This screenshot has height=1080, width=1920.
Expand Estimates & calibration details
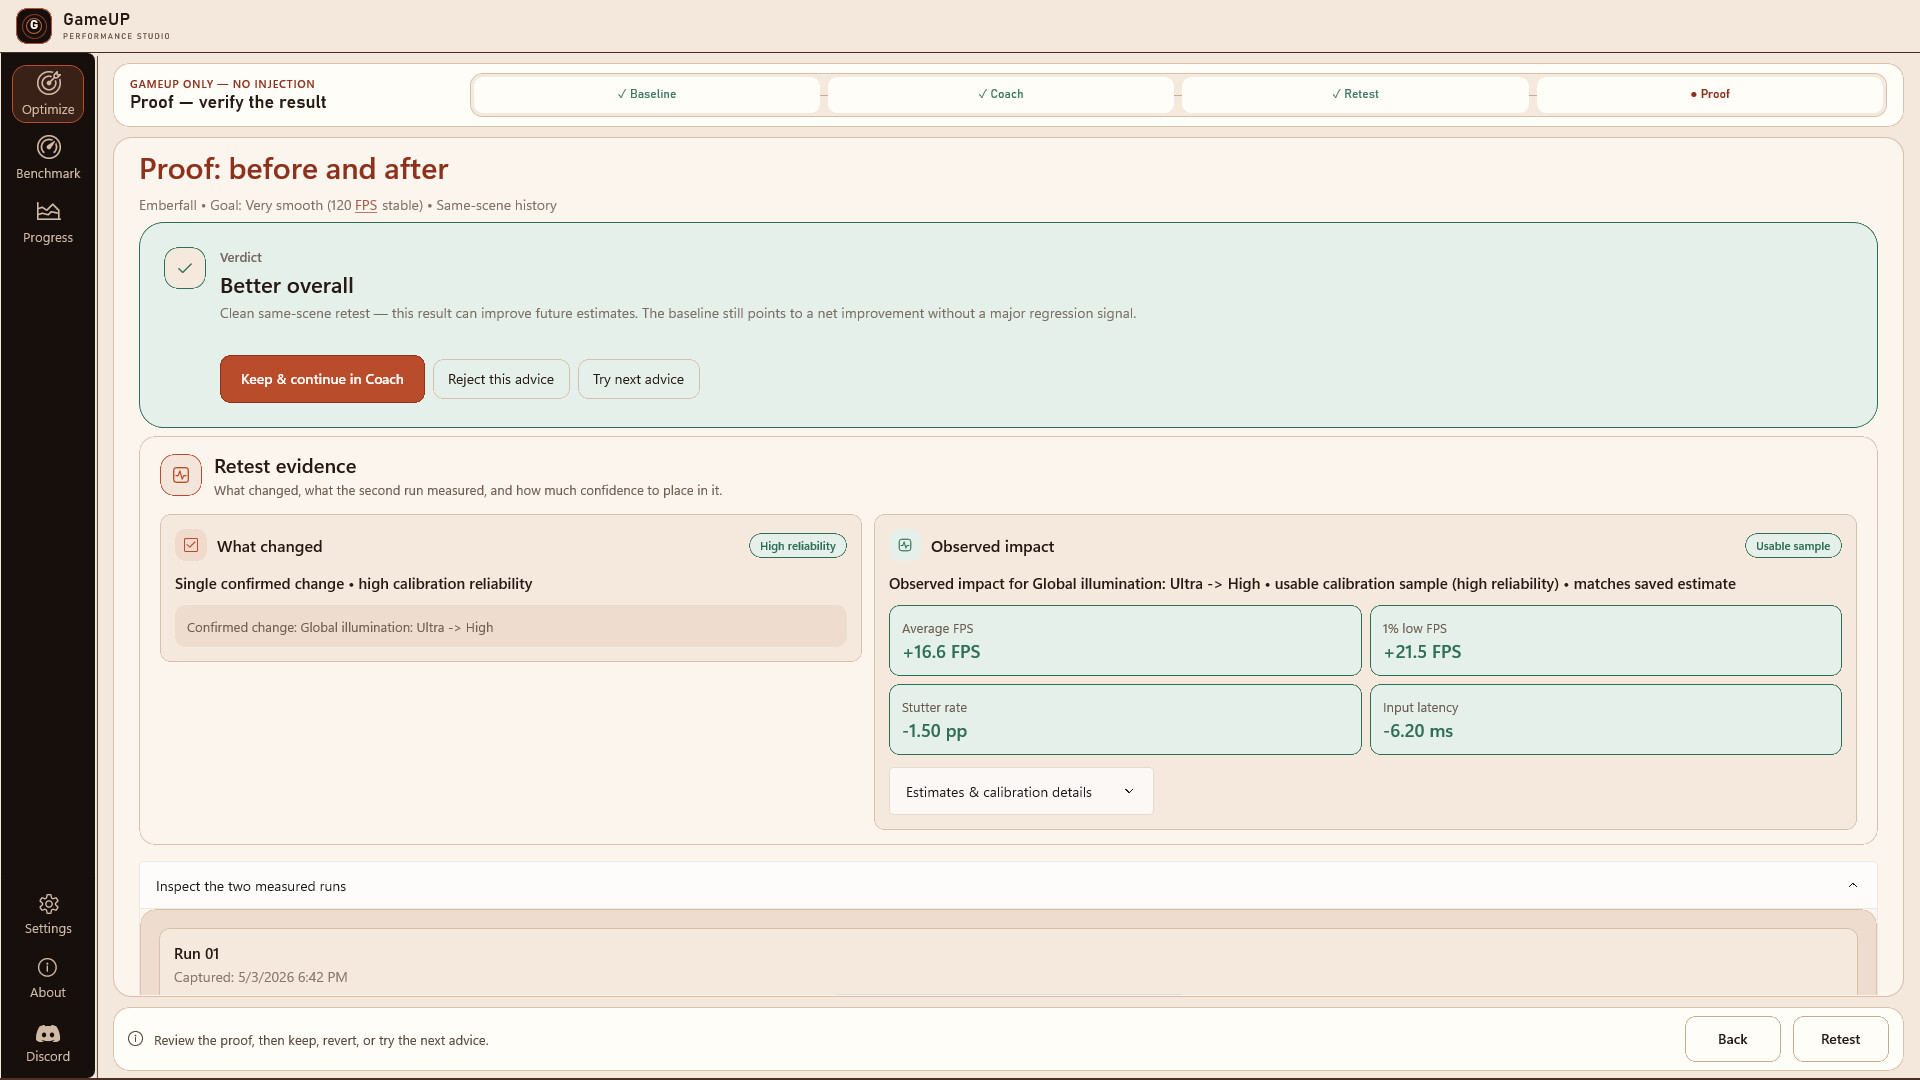click(1021, 791)
